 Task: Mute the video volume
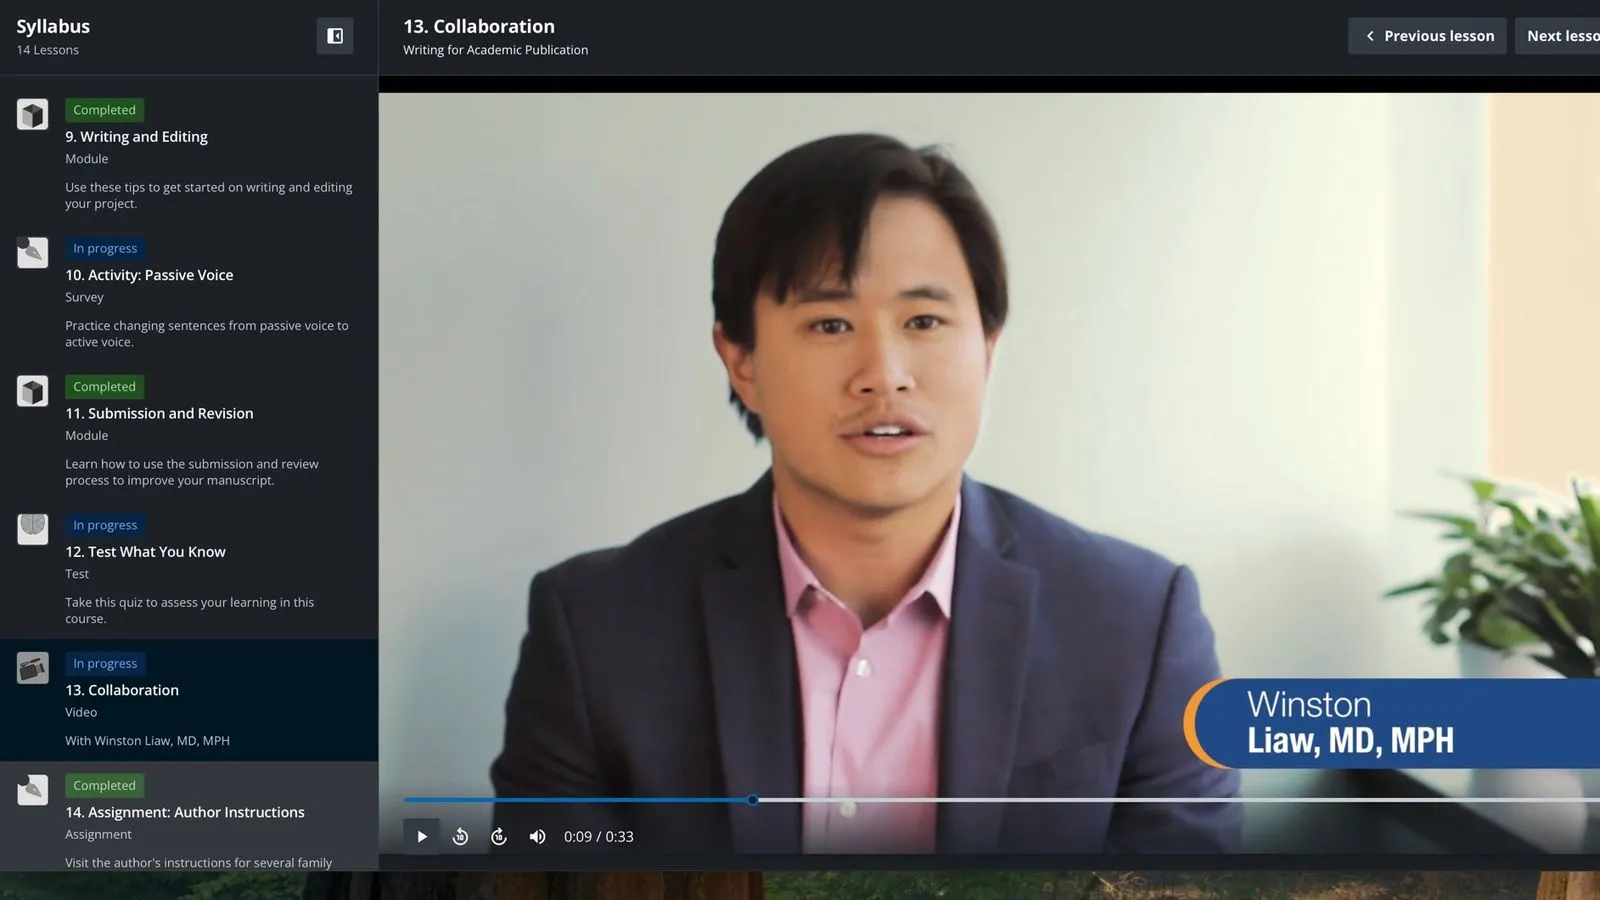pyautogui.click(x=537, y=837)
